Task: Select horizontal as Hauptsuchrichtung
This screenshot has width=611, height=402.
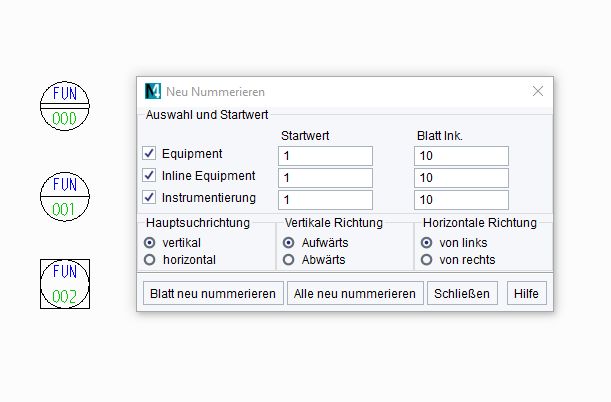Action: pos(150,260)
